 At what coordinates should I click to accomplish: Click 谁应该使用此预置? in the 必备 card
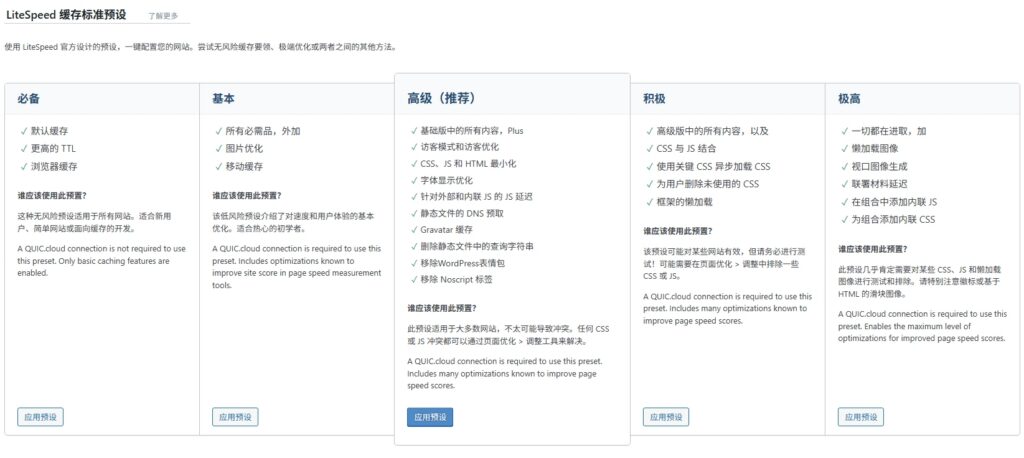[x=52, y=195]
